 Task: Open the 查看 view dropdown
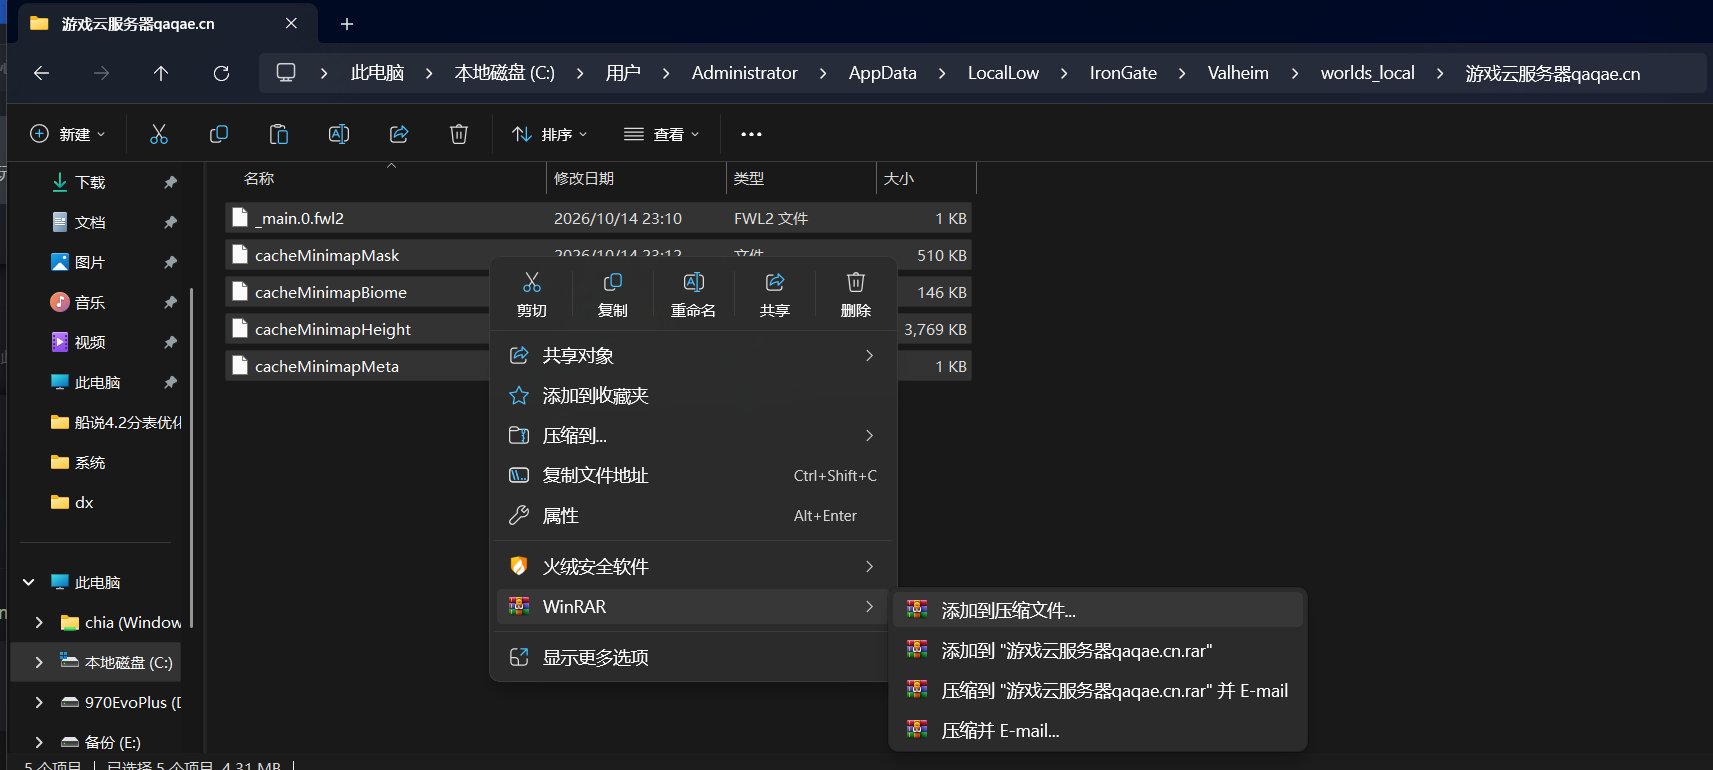click(x=661, y=134)
